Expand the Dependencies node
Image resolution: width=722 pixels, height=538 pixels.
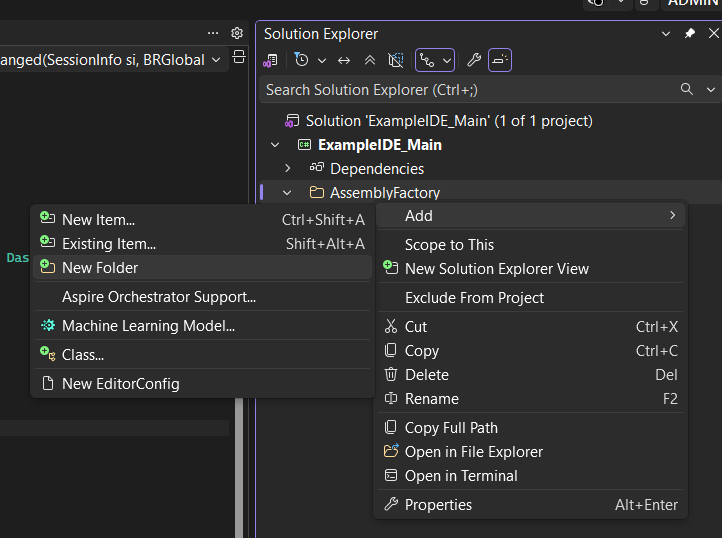coord(287,169)
